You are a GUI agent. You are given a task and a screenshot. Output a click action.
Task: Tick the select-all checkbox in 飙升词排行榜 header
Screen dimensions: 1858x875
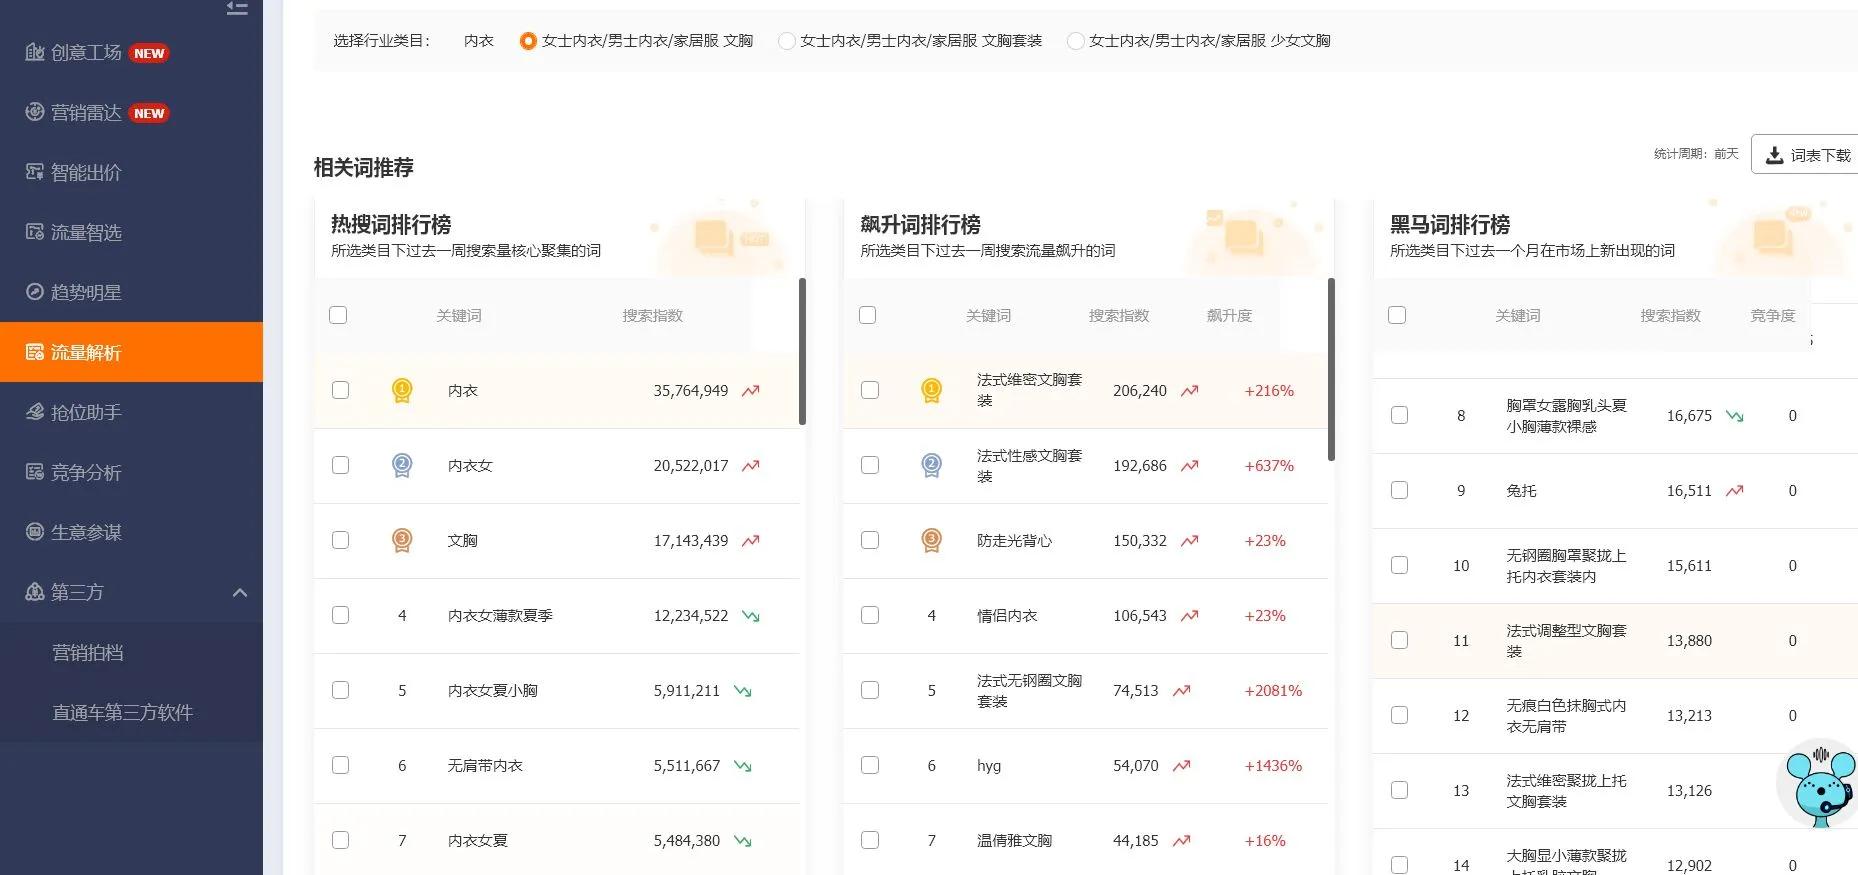867,315
